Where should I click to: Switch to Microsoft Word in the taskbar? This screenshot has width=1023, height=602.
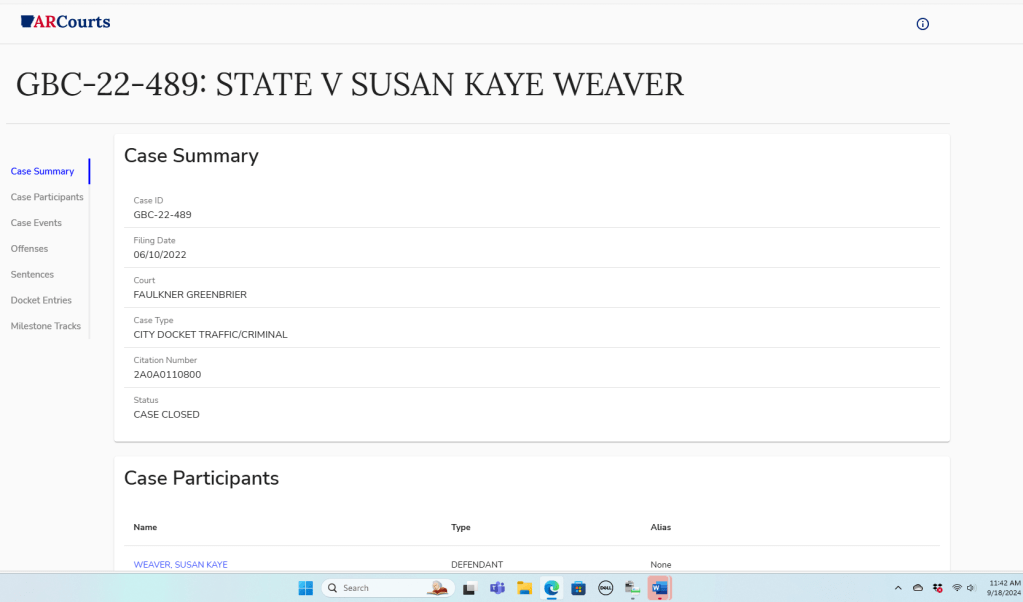pyautogui.click(x=659, y=588)
